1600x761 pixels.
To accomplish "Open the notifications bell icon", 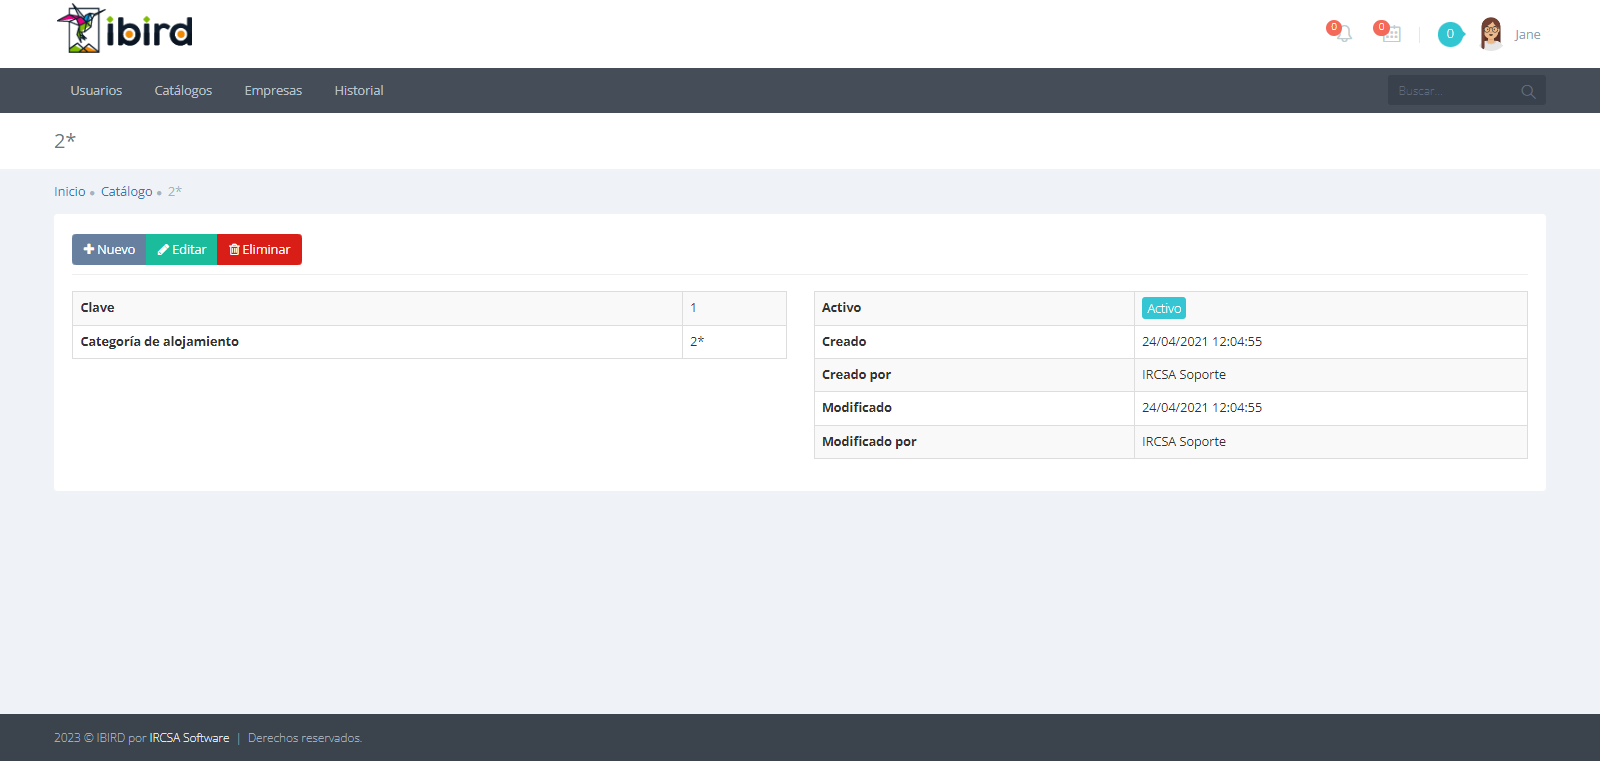I will [x=1343, y=33].
